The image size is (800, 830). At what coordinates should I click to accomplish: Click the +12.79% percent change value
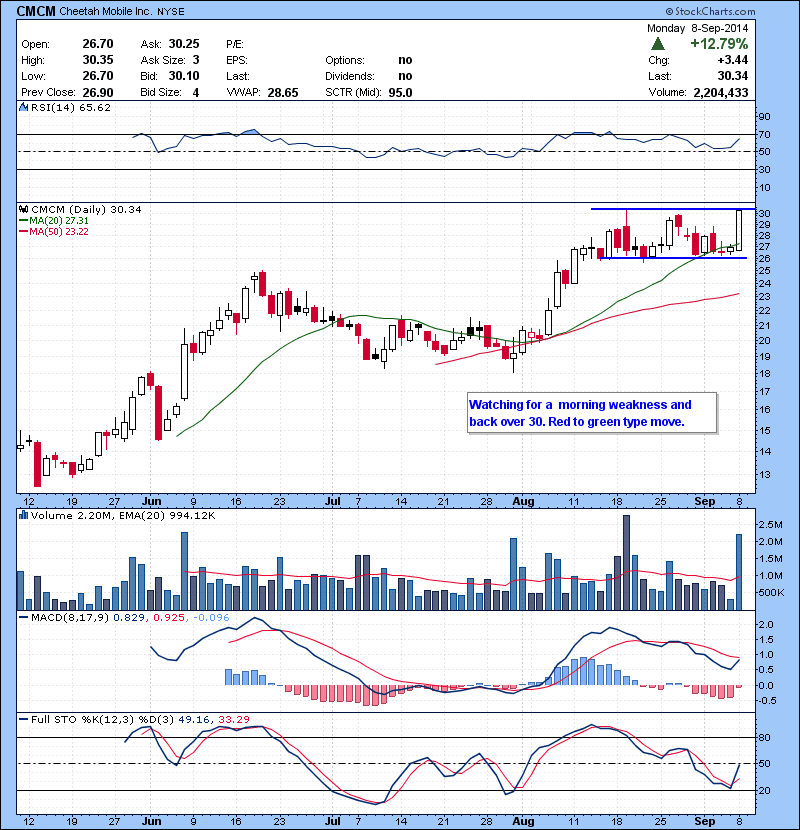pos(719,43)
